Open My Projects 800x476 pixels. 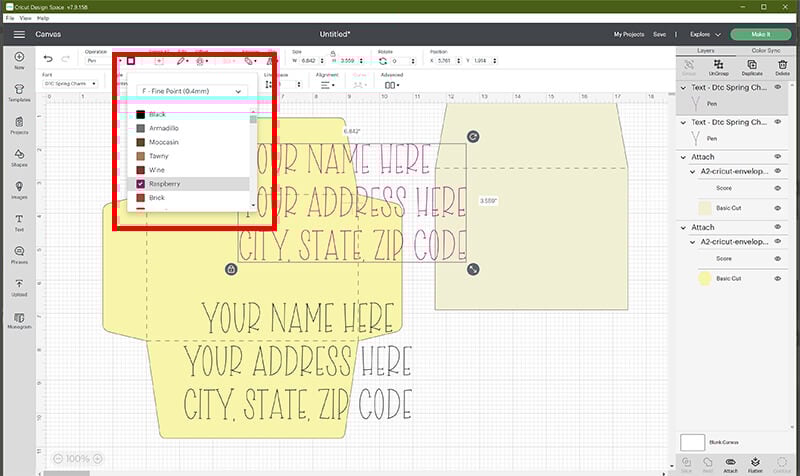(x=629, y=34)
